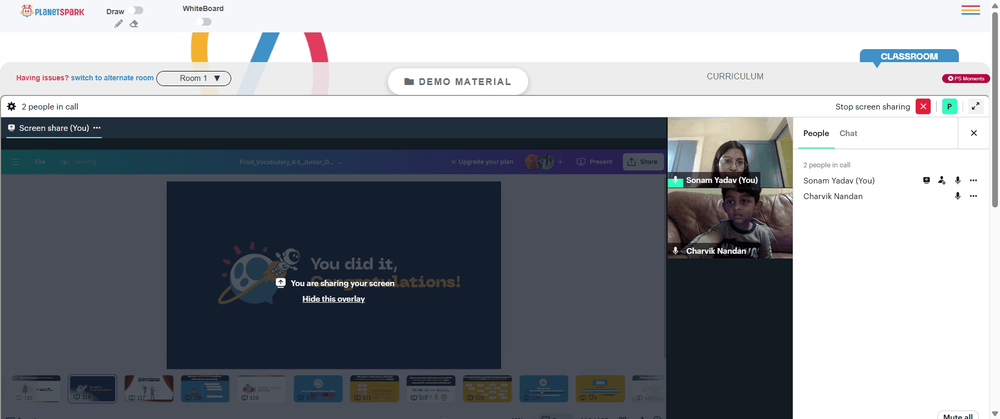Toggle the WhiteBoard switch

(203, 22)
